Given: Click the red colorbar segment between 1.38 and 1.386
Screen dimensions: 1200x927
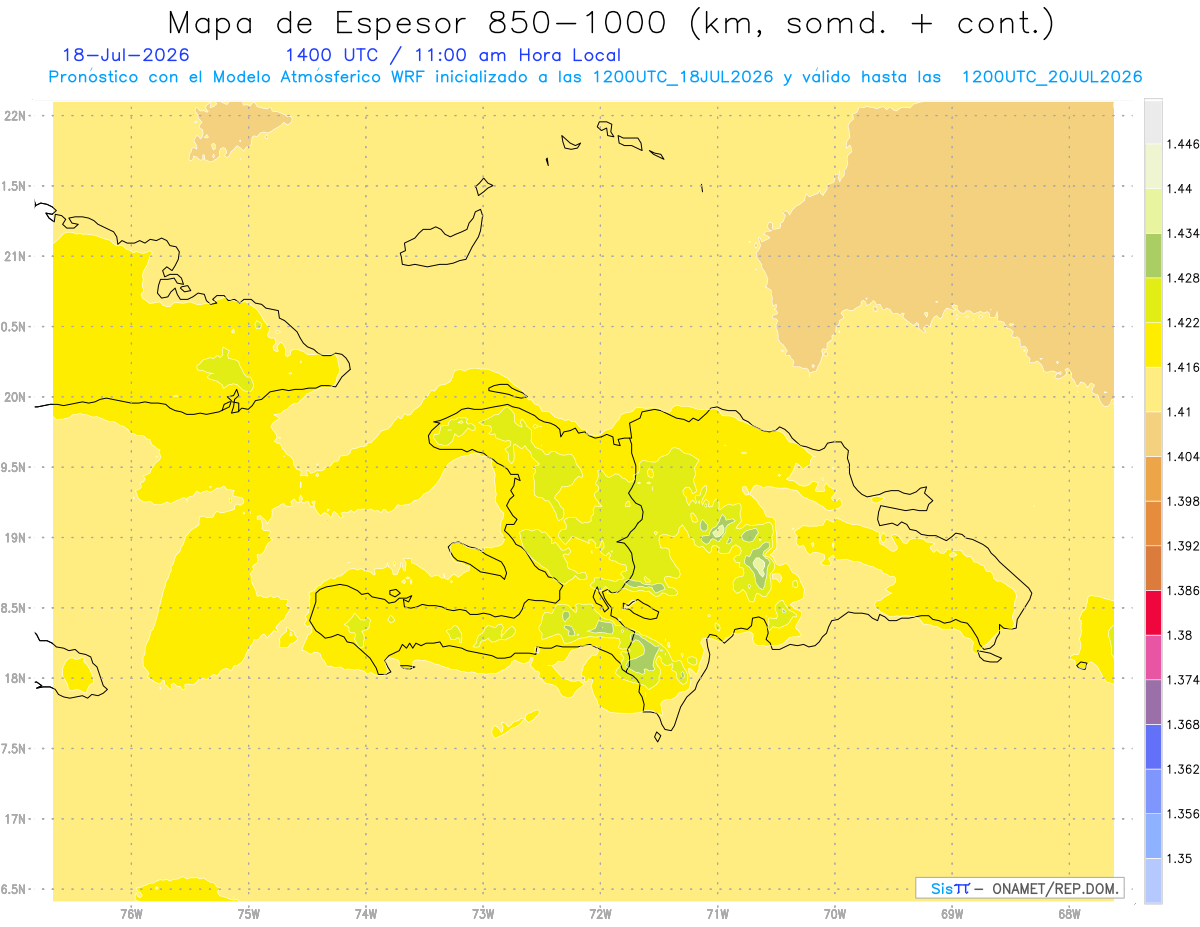Looking at the screenshot, I should (x=1153, y=613).
